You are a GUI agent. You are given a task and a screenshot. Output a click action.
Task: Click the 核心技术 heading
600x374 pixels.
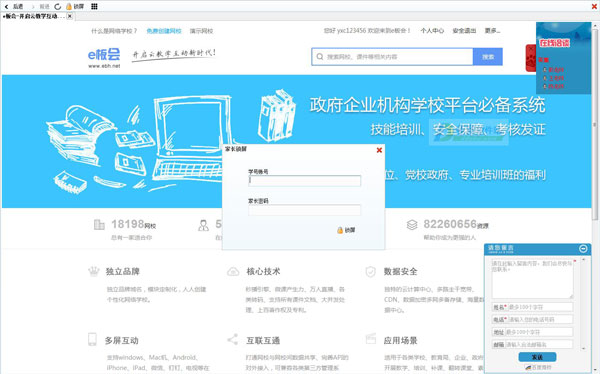coord(263,271)
